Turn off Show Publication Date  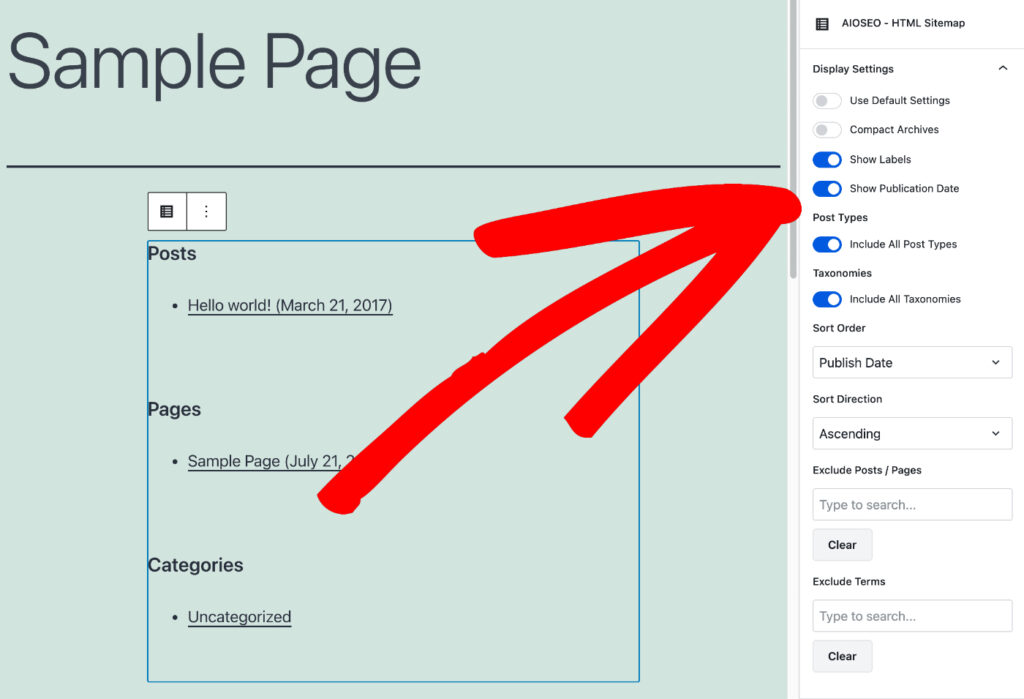(827, 188)
